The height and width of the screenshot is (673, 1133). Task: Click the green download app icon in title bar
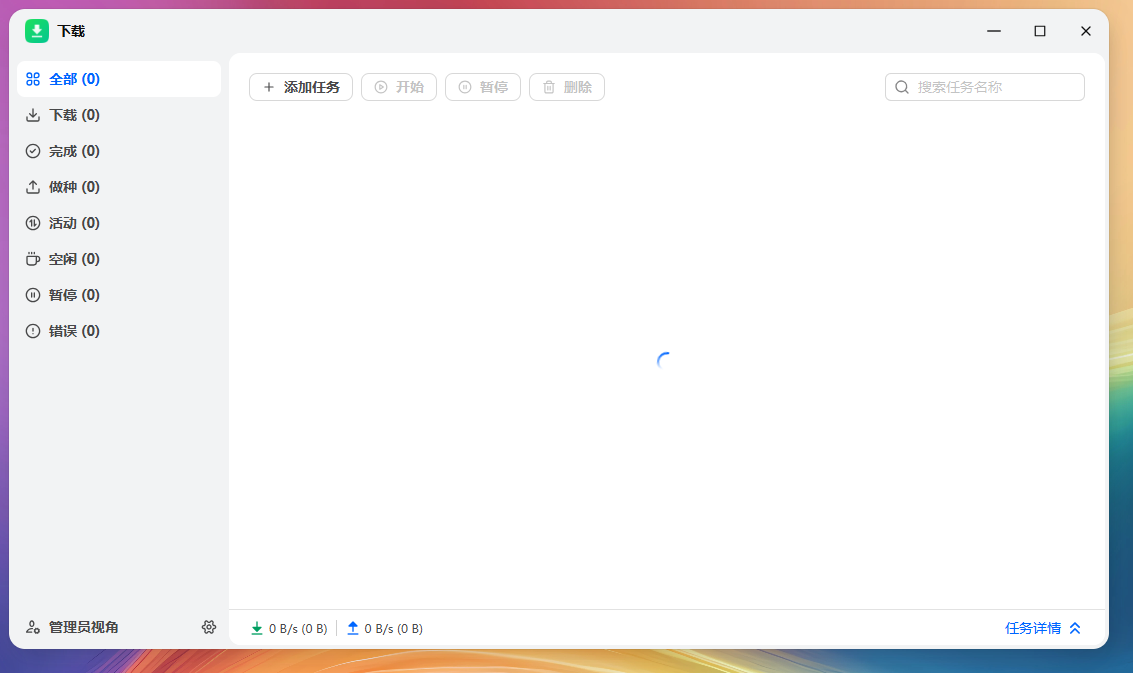tap(37, 31)
